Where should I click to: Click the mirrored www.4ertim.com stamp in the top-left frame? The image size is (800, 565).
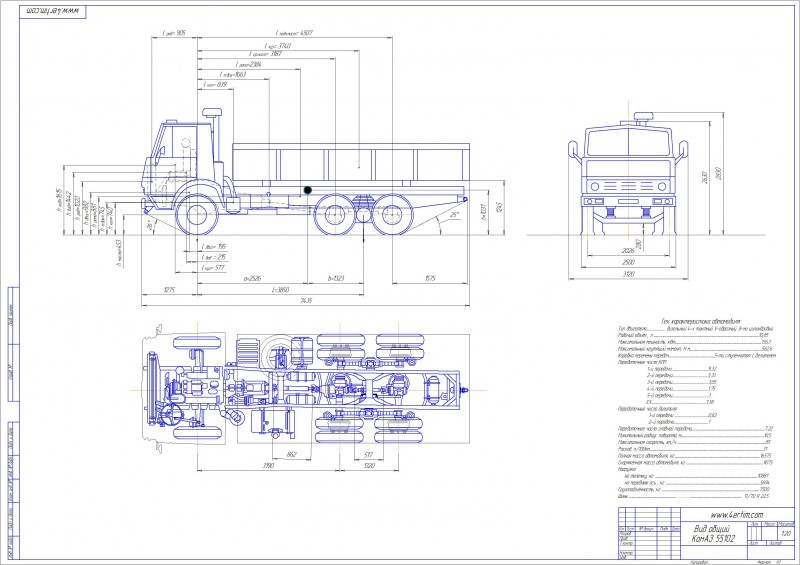pos(53,12)
